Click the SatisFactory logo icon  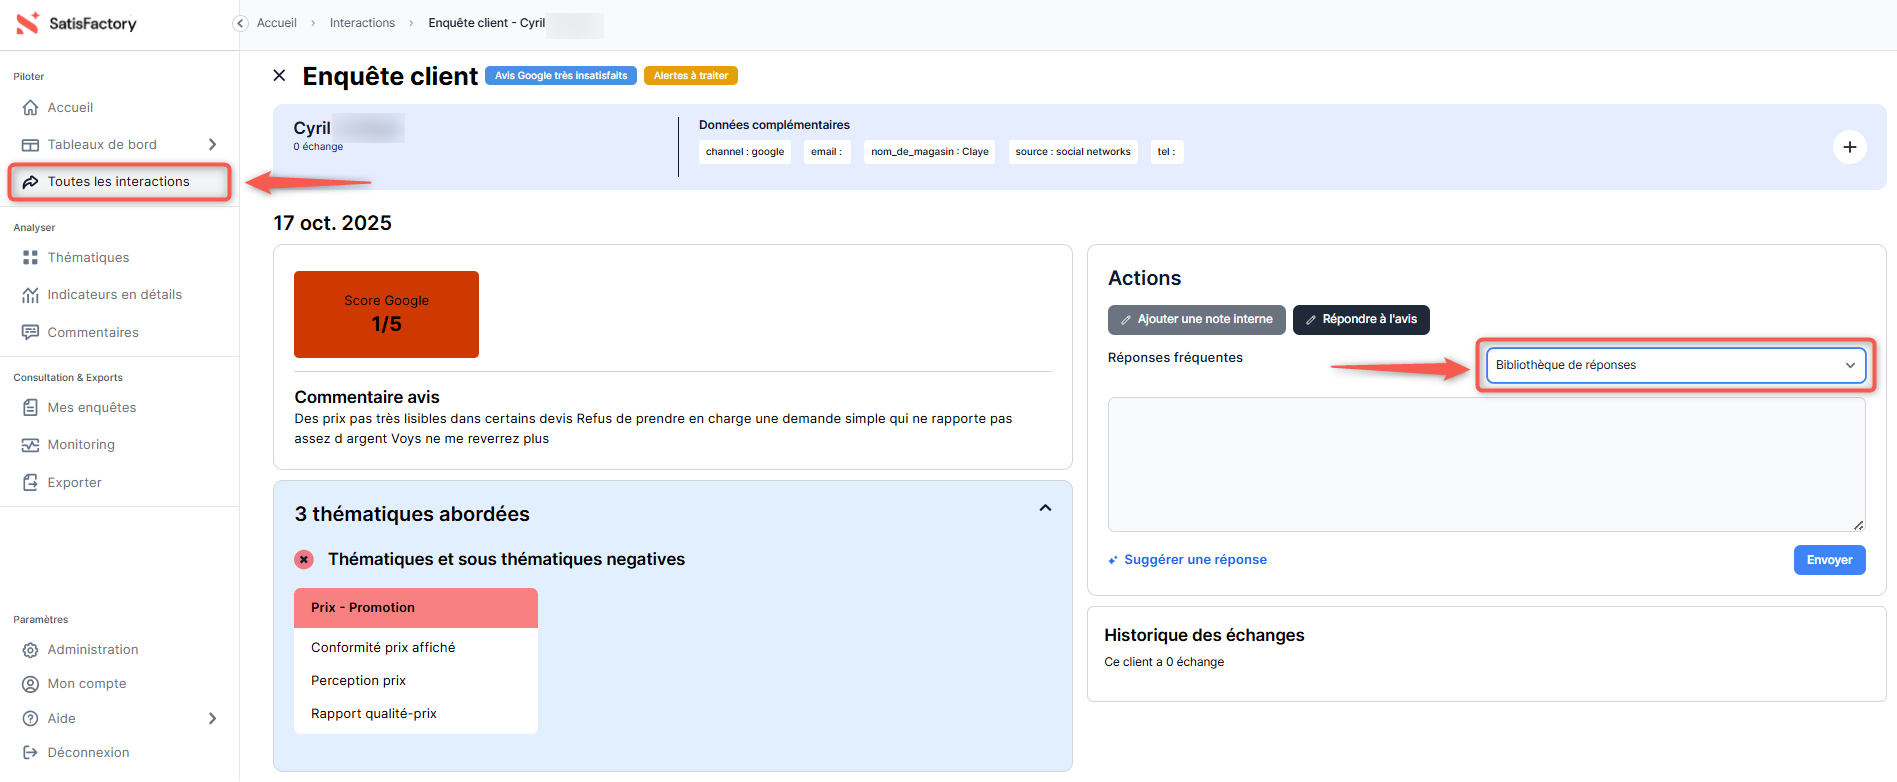(x=27, y=23)
